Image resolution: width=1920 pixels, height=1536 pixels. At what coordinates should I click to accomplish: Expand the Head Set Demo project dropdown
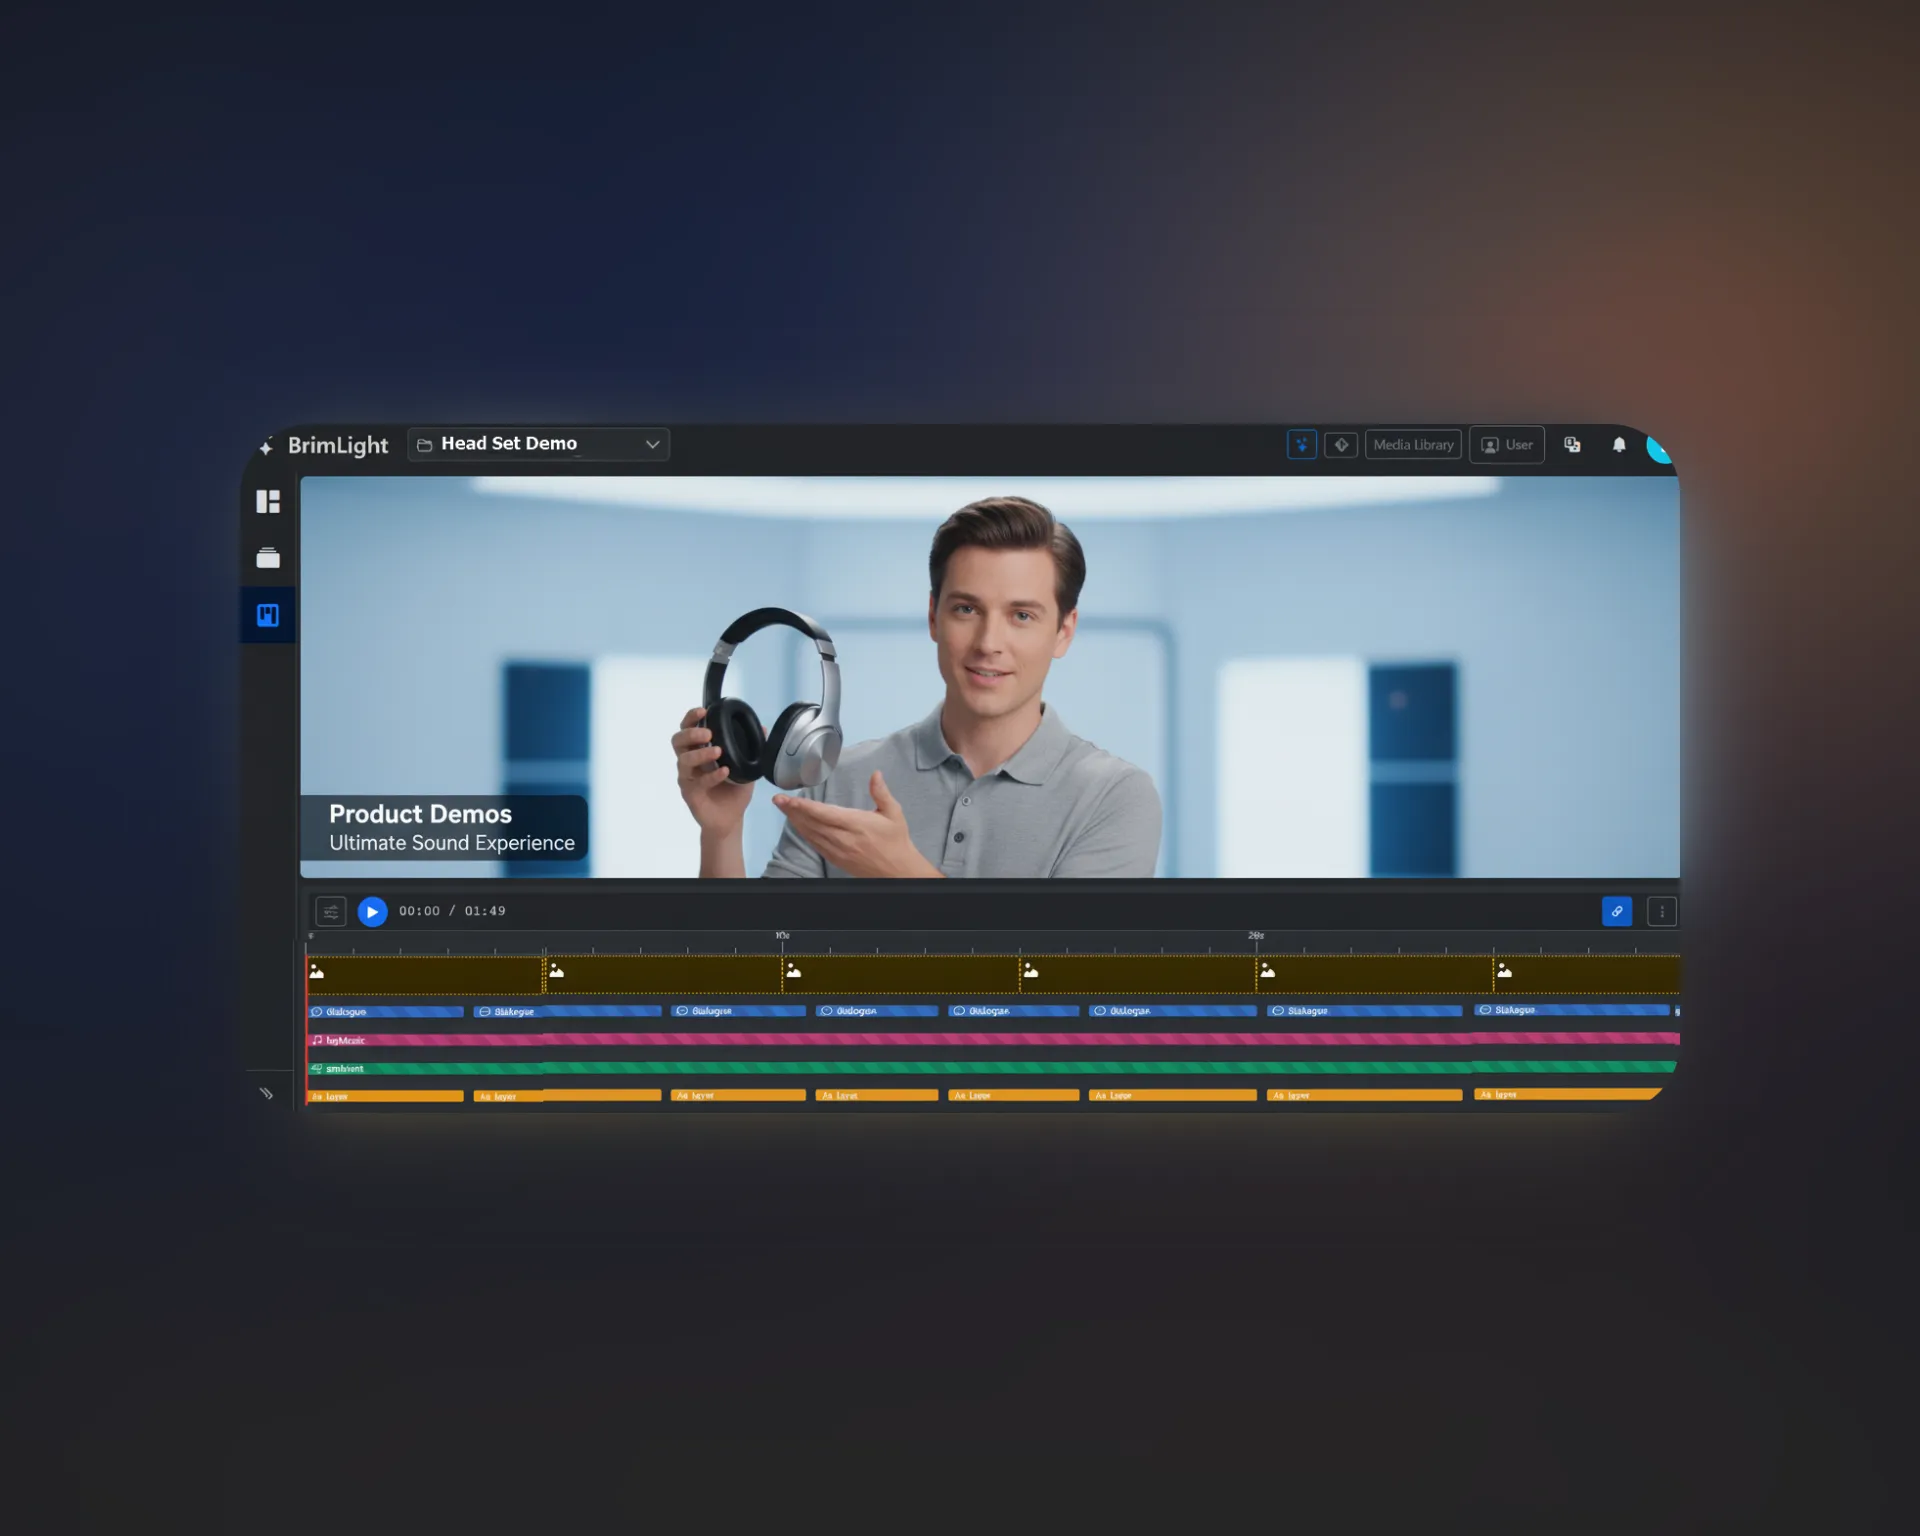pyautogui.click(x=651, y=444)
